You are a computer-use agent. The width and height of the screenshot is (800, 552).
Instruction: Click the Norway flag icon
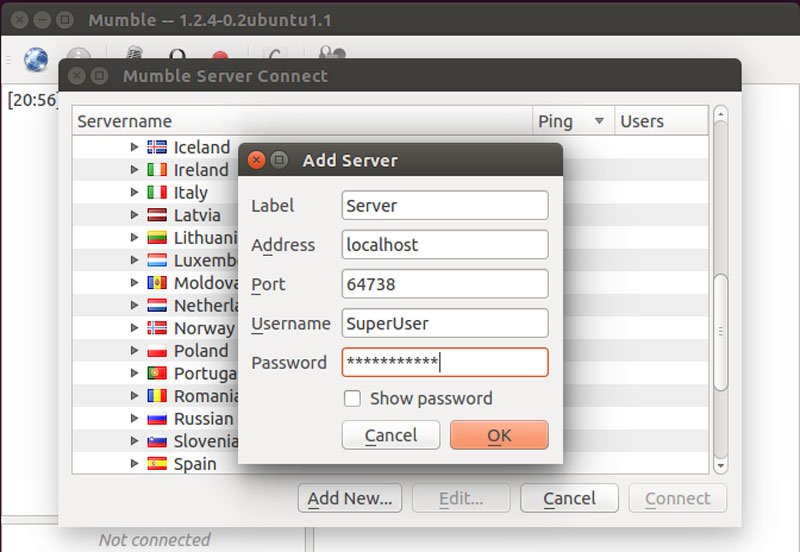[x=157, y=328]
